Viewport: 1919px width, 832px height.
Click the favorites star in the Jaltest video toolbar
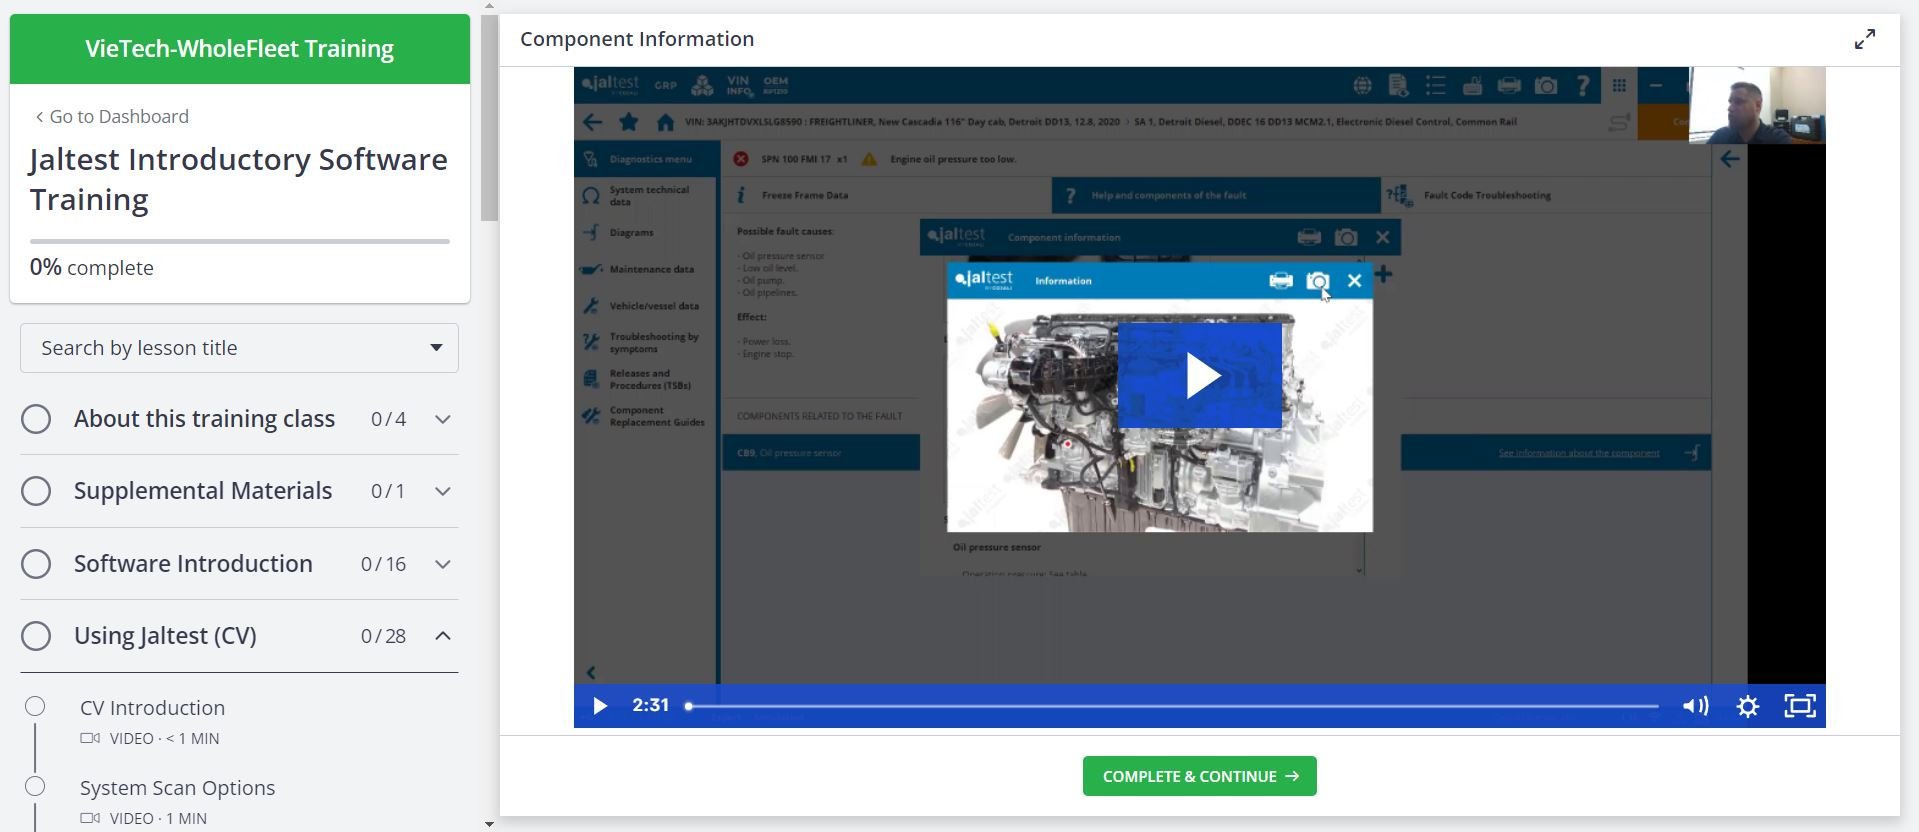pos(629,122)
